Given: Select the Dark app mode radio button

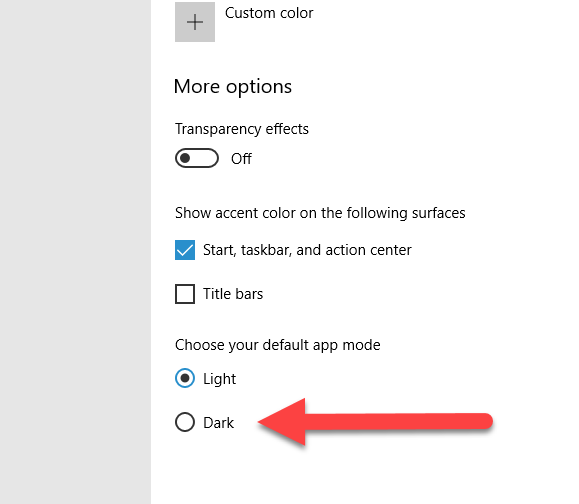Looking at the screenshot, I should [x=185, y=422].
